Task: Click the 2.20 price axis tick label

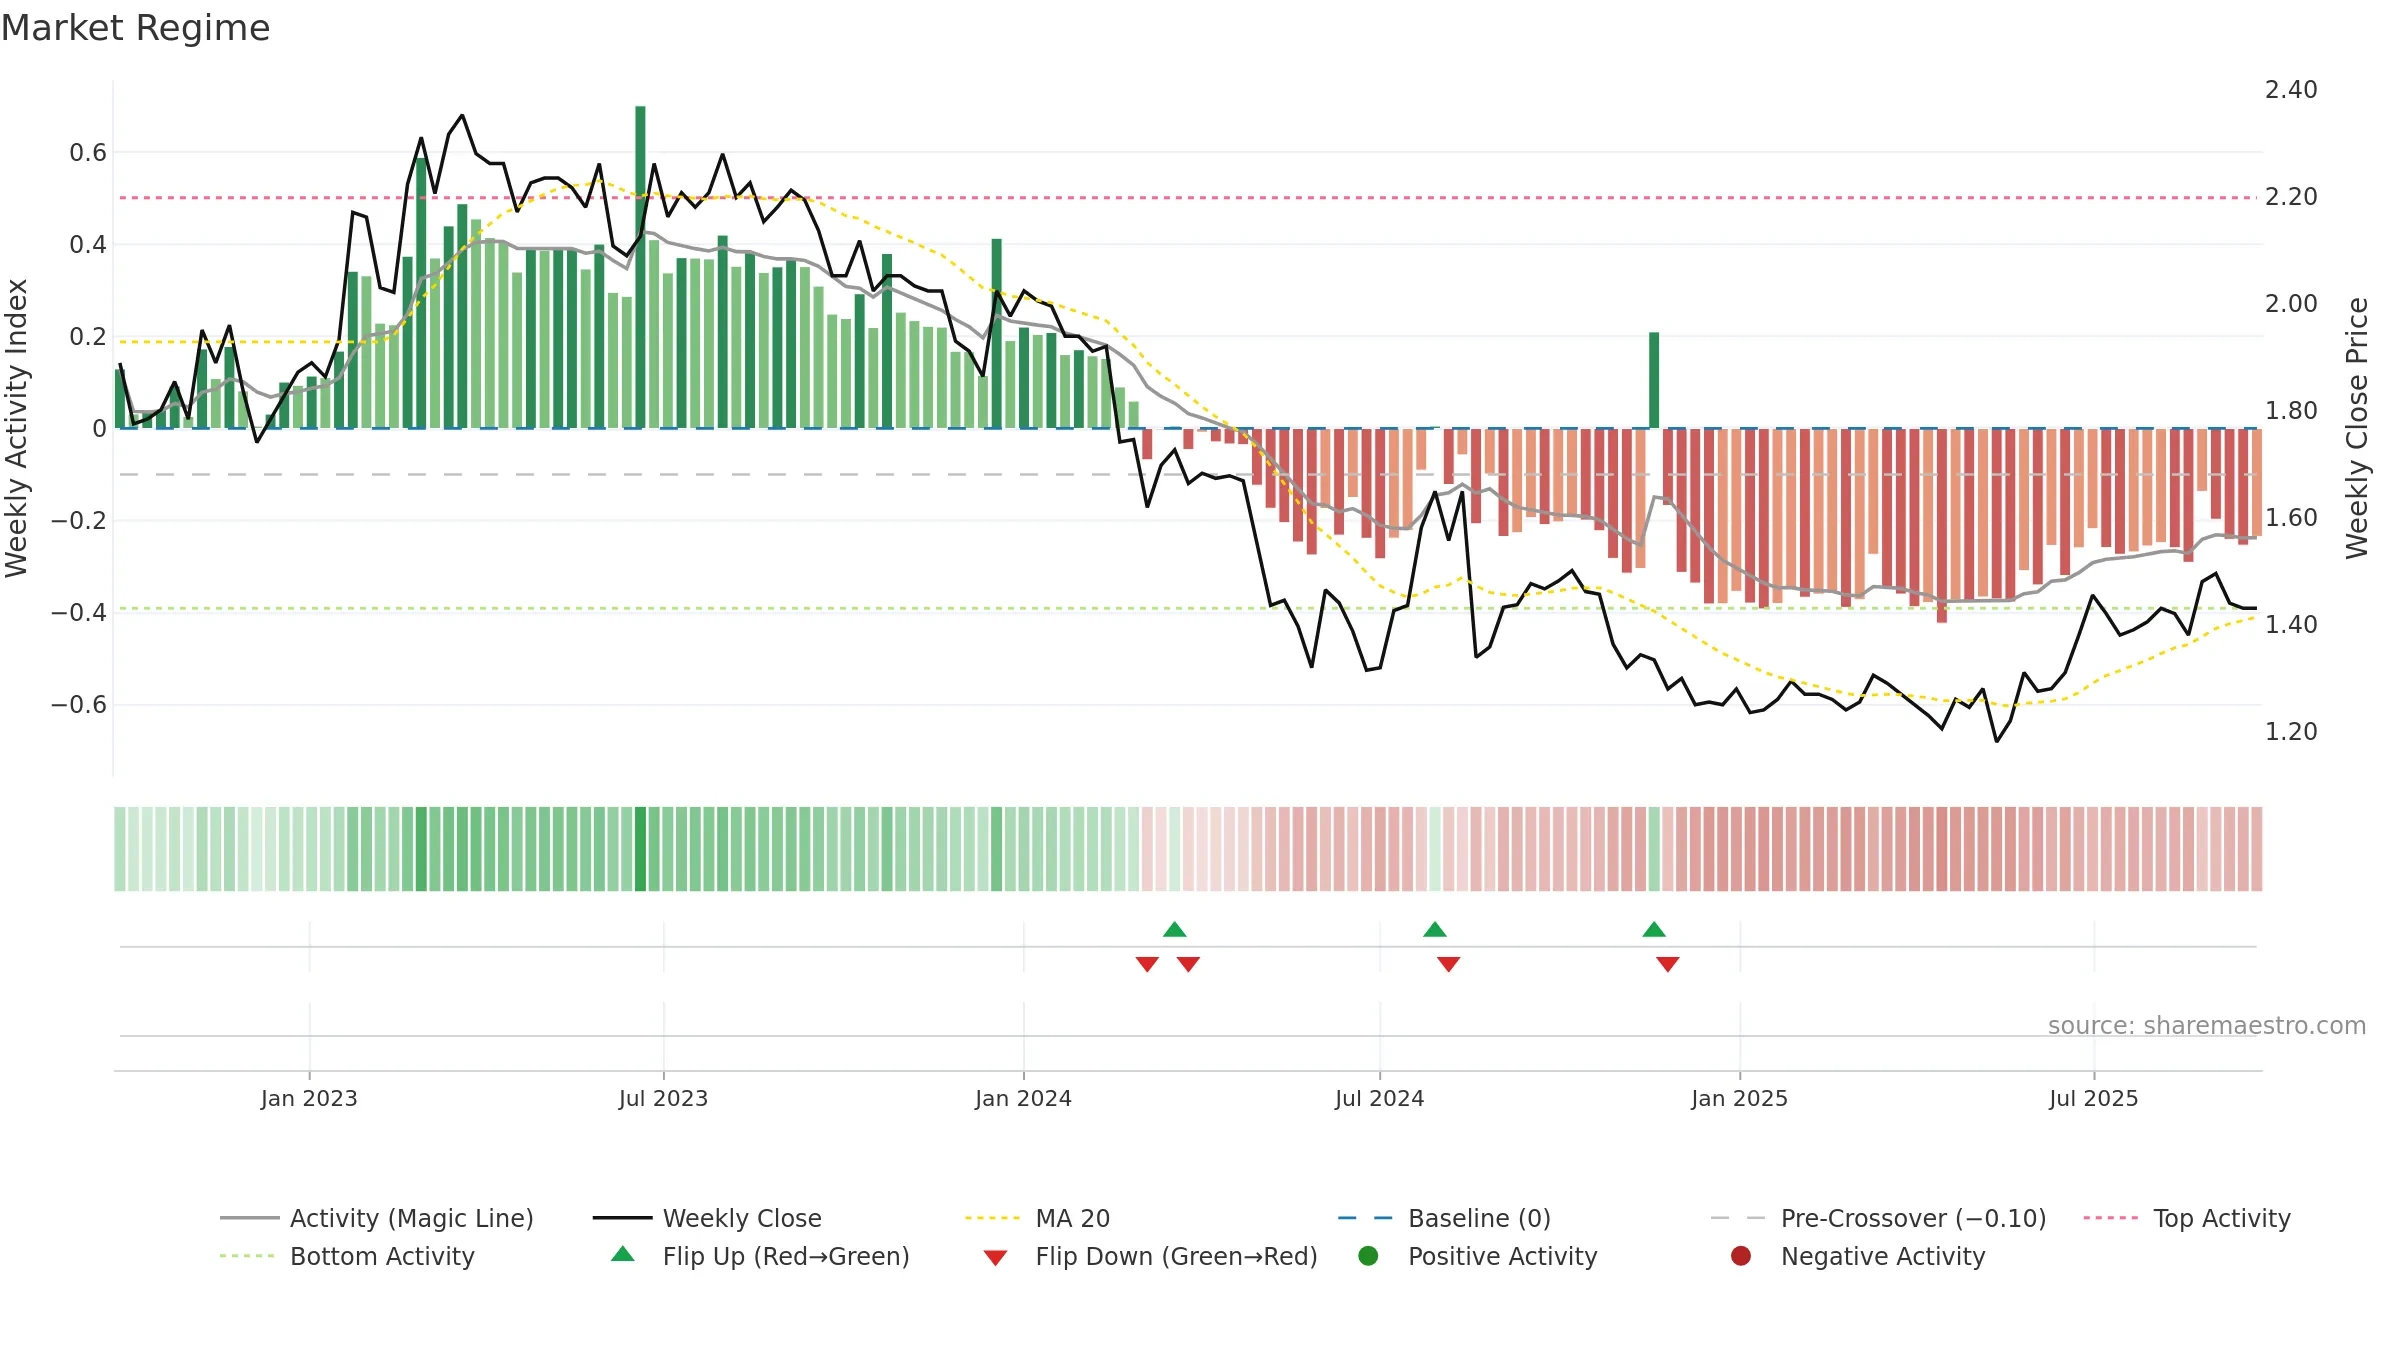Action: [2291, 197]
